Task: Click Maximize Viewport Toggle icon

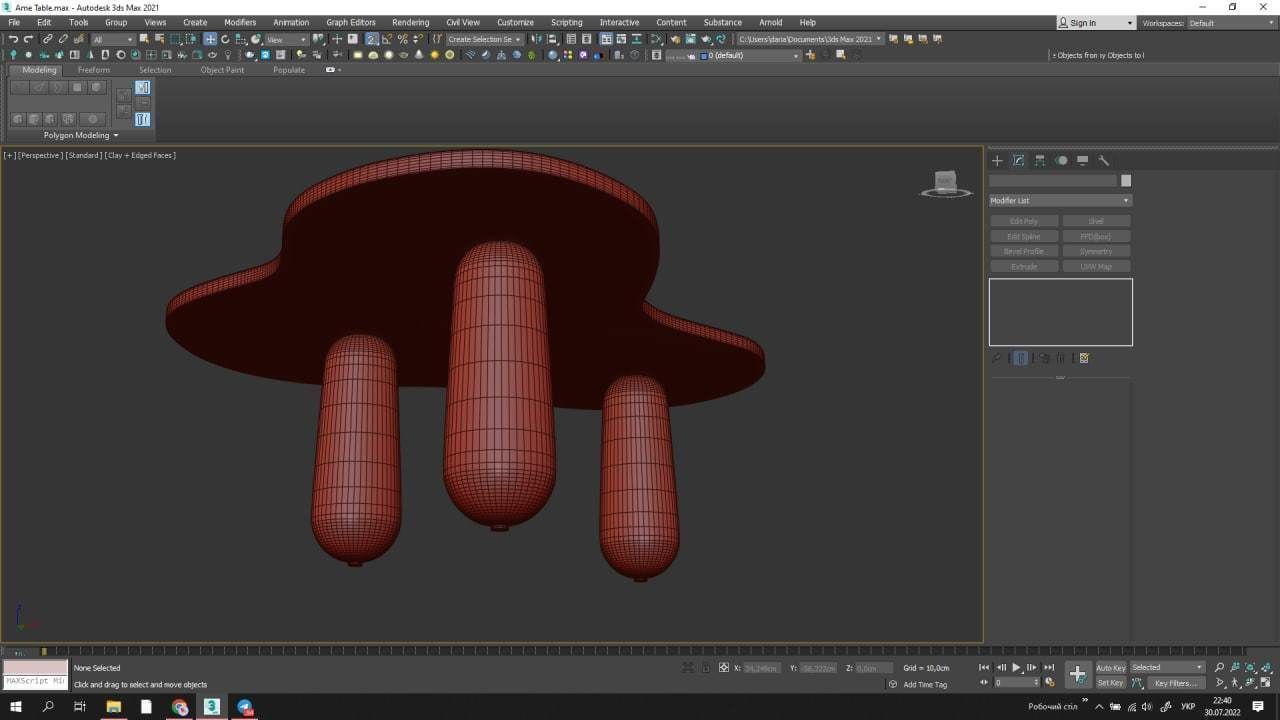Action: (x=1267, y=683)
